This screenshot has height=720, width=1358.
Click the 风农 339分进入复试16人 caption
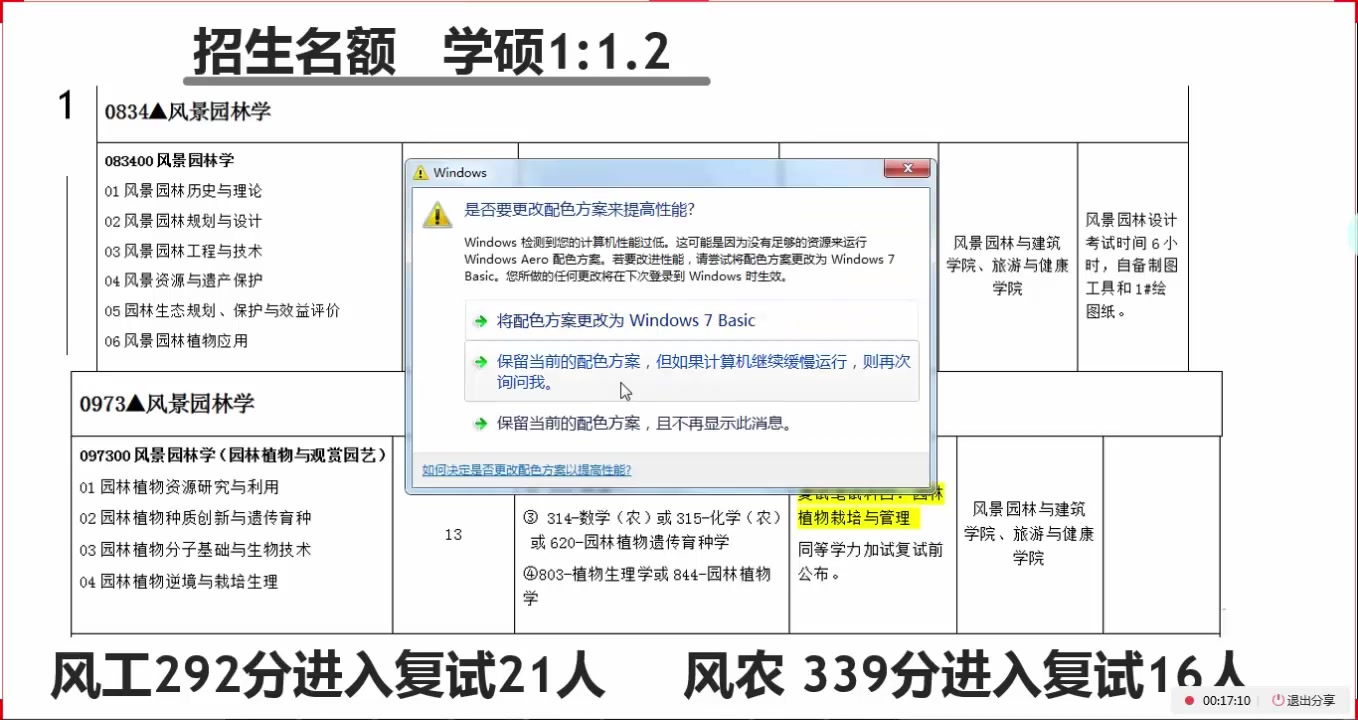point(965,674)
